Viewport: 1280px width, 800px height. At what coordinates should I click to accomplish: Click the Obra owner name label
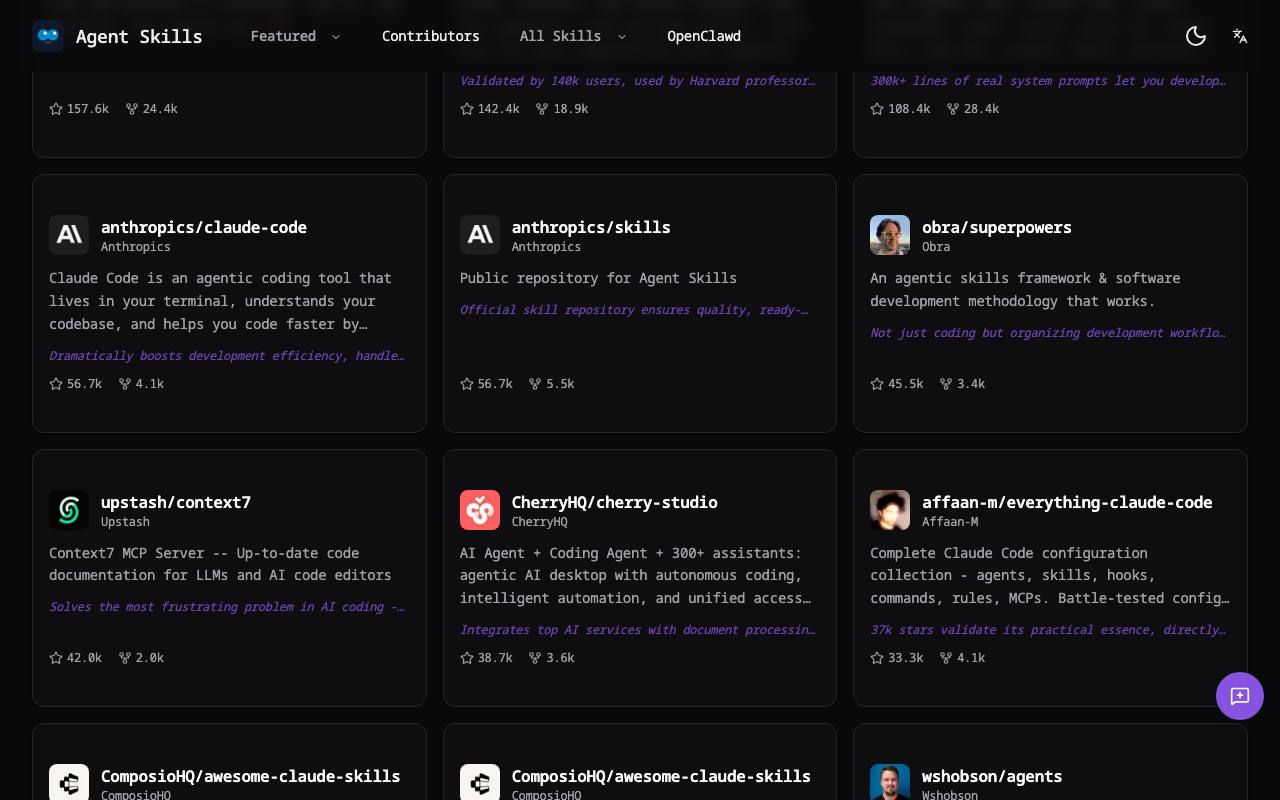coord(936,247)
